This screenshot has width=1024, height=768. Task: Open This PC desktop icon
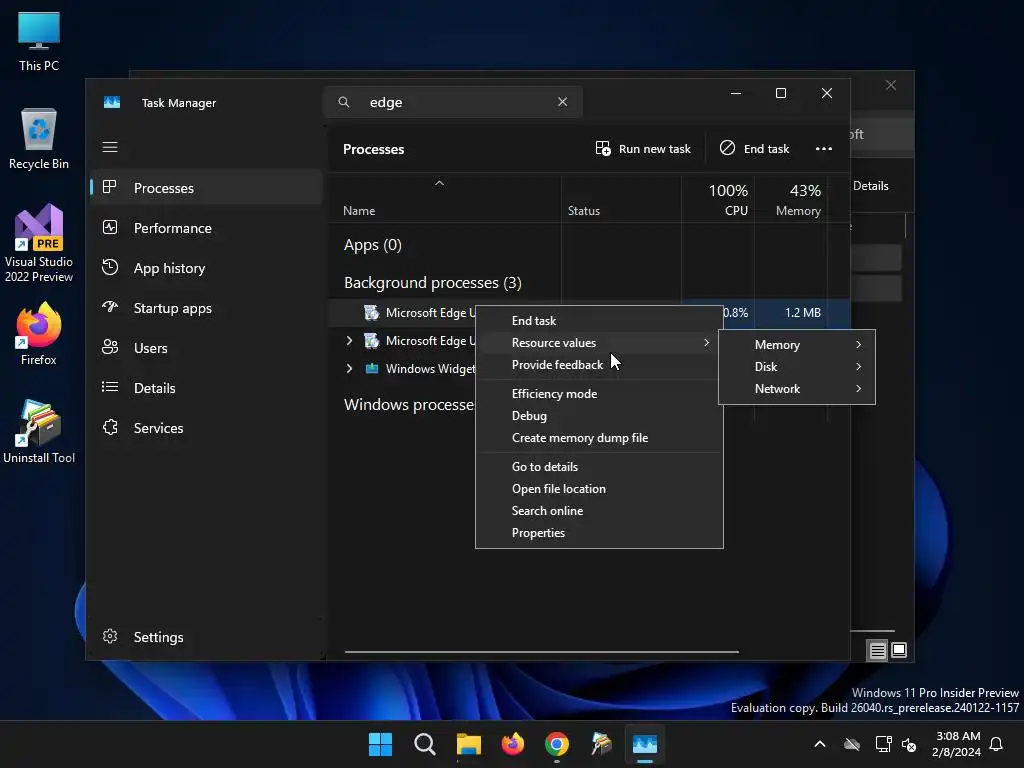pyautogui.click(x=39, y=41)
